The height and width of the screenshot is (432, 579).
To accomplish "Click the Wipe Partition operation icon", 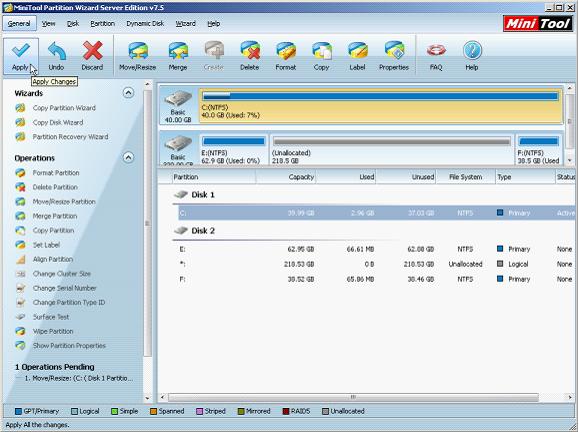I will click(x=20, y=331).
